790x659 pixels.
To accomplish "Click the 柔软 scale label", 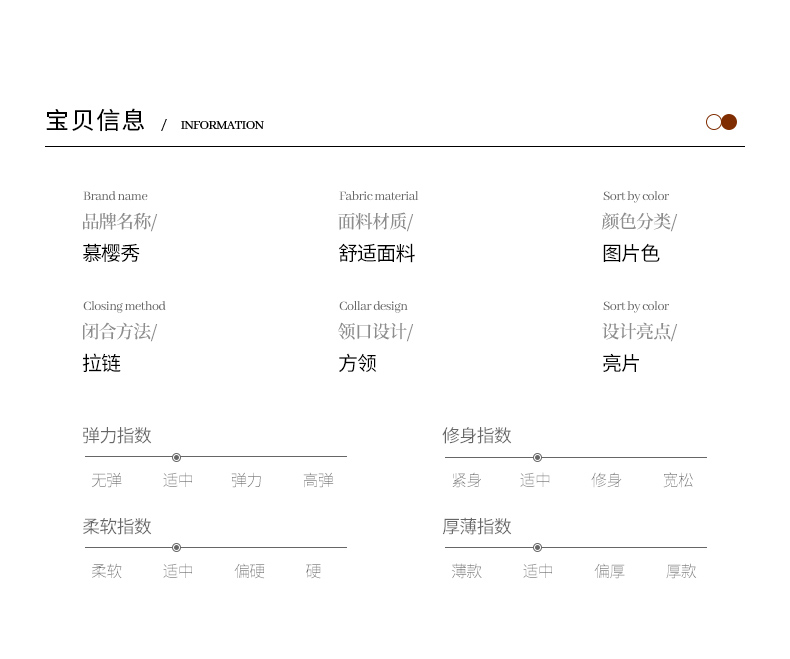I will 106,571.
